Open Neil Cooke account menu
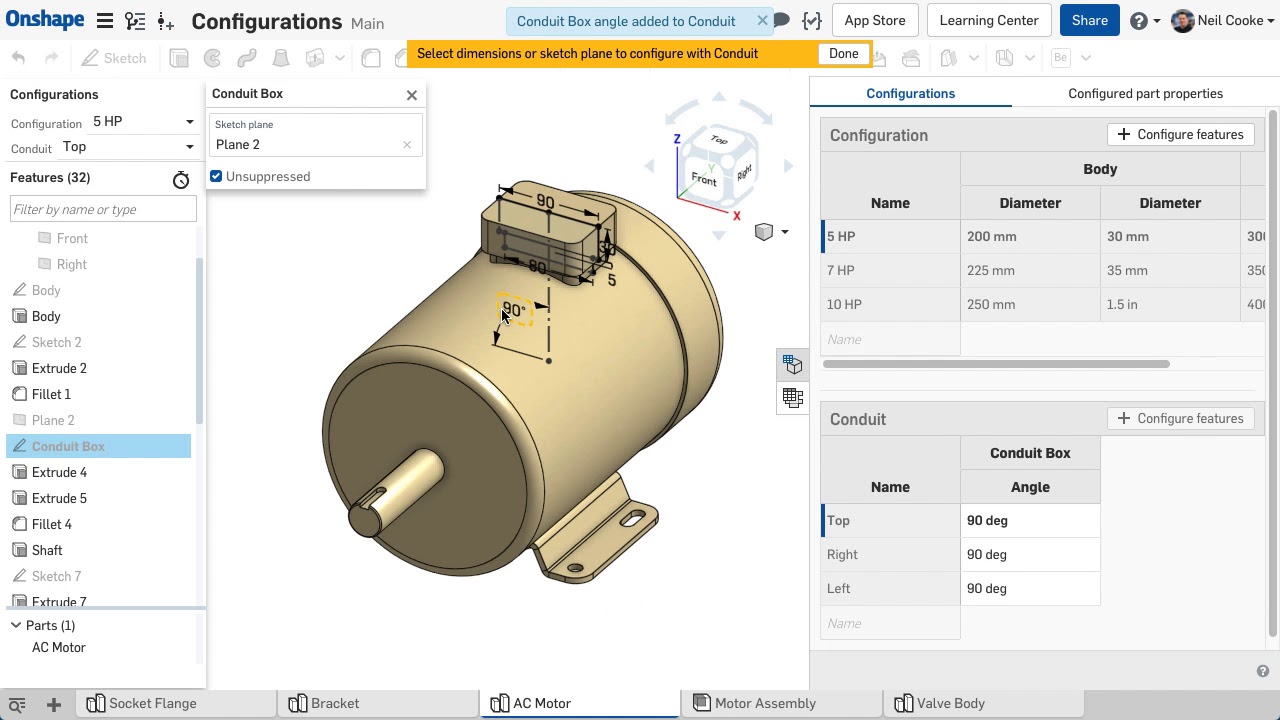Screen dimensions: 1280x720 click(1220, 20)
